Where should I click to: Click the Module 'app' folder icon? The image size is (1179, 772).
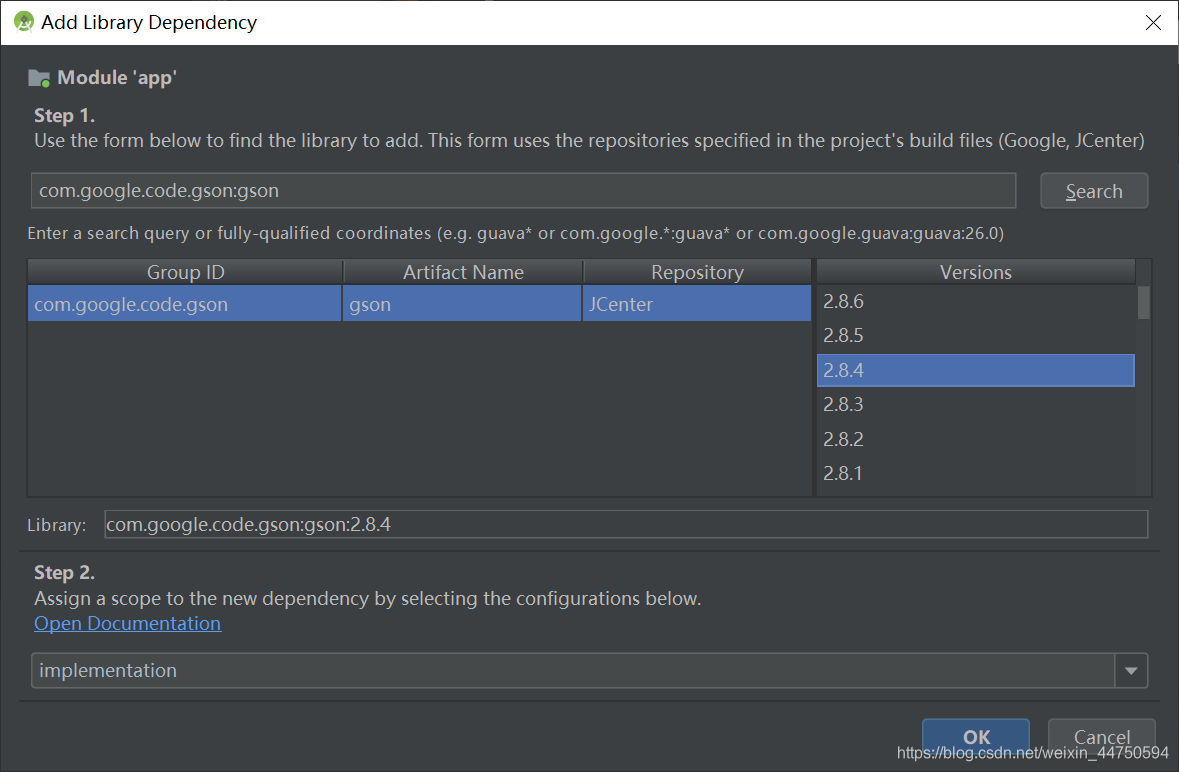tap(39, 77)
